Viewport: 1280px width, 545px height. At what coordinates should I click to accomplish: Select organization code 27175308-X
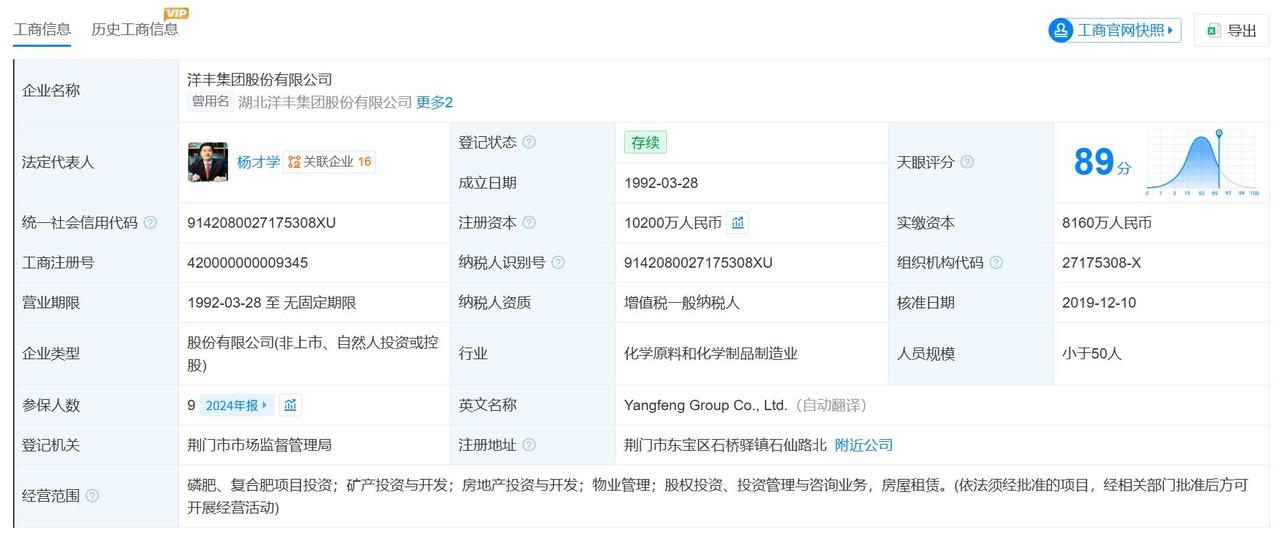coord(1101,263)
